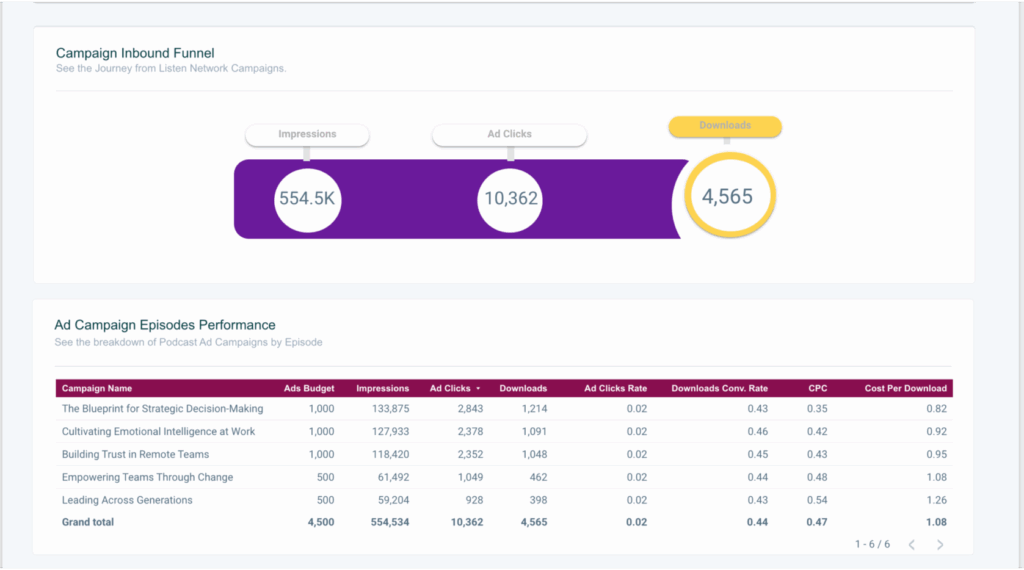Image resolution: width=1024 pixels, height=570 pixels.
Task: Sort table by Ads Budget column
Action: pos(309,388)
